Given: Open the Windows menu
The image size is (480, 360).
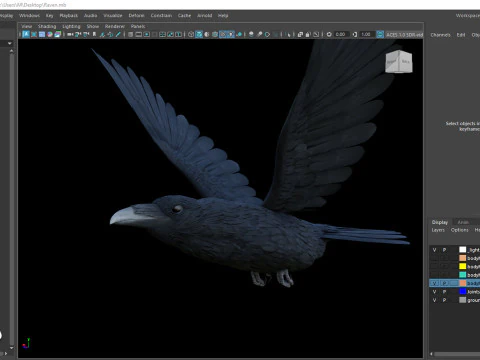Looking at the screenshot, I should 29,15.
